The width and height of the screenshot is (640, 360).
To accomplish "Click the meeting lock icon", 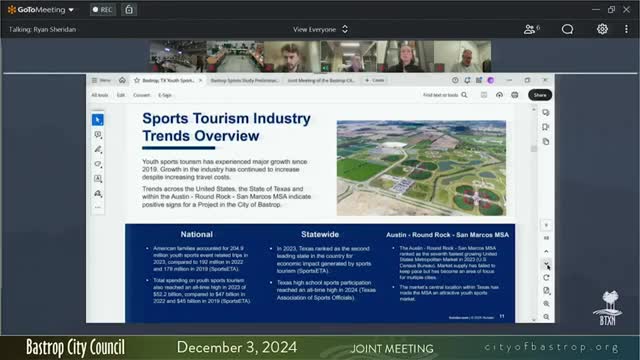I will pyautogui.click(x=129, y=9).
